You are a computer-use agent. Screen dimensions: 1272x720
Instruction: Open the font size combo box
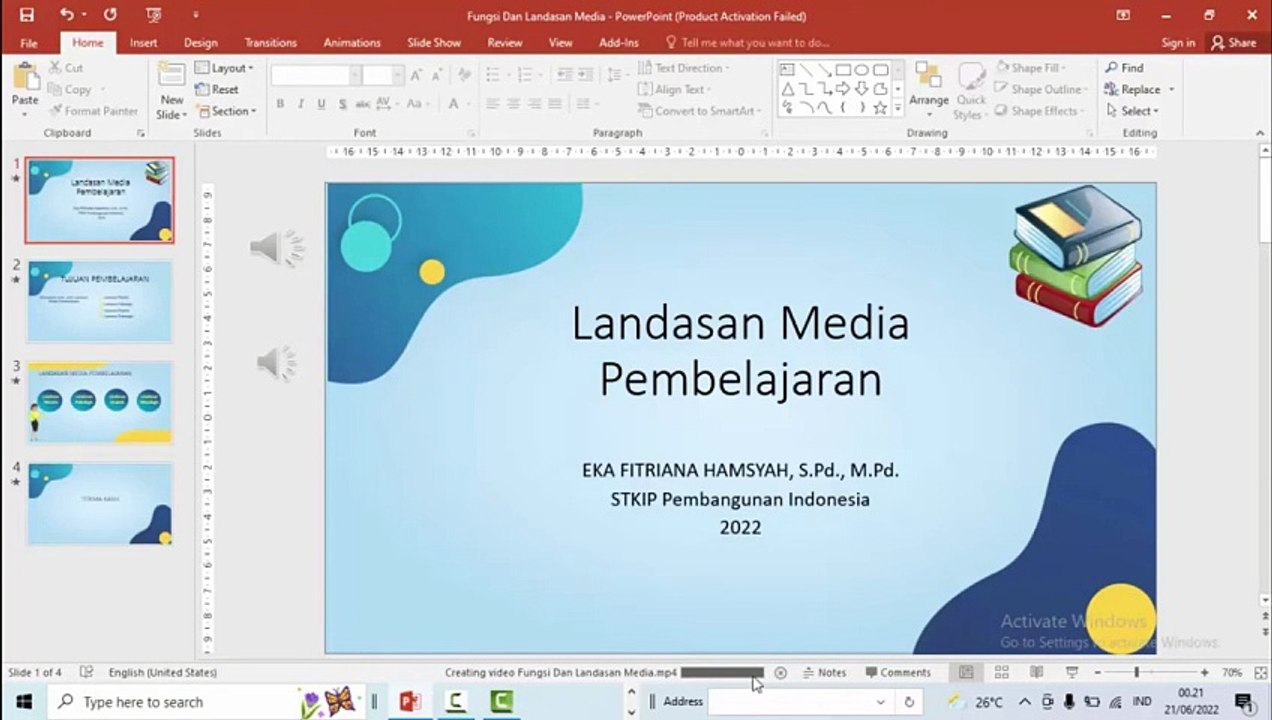coord(397,76)
